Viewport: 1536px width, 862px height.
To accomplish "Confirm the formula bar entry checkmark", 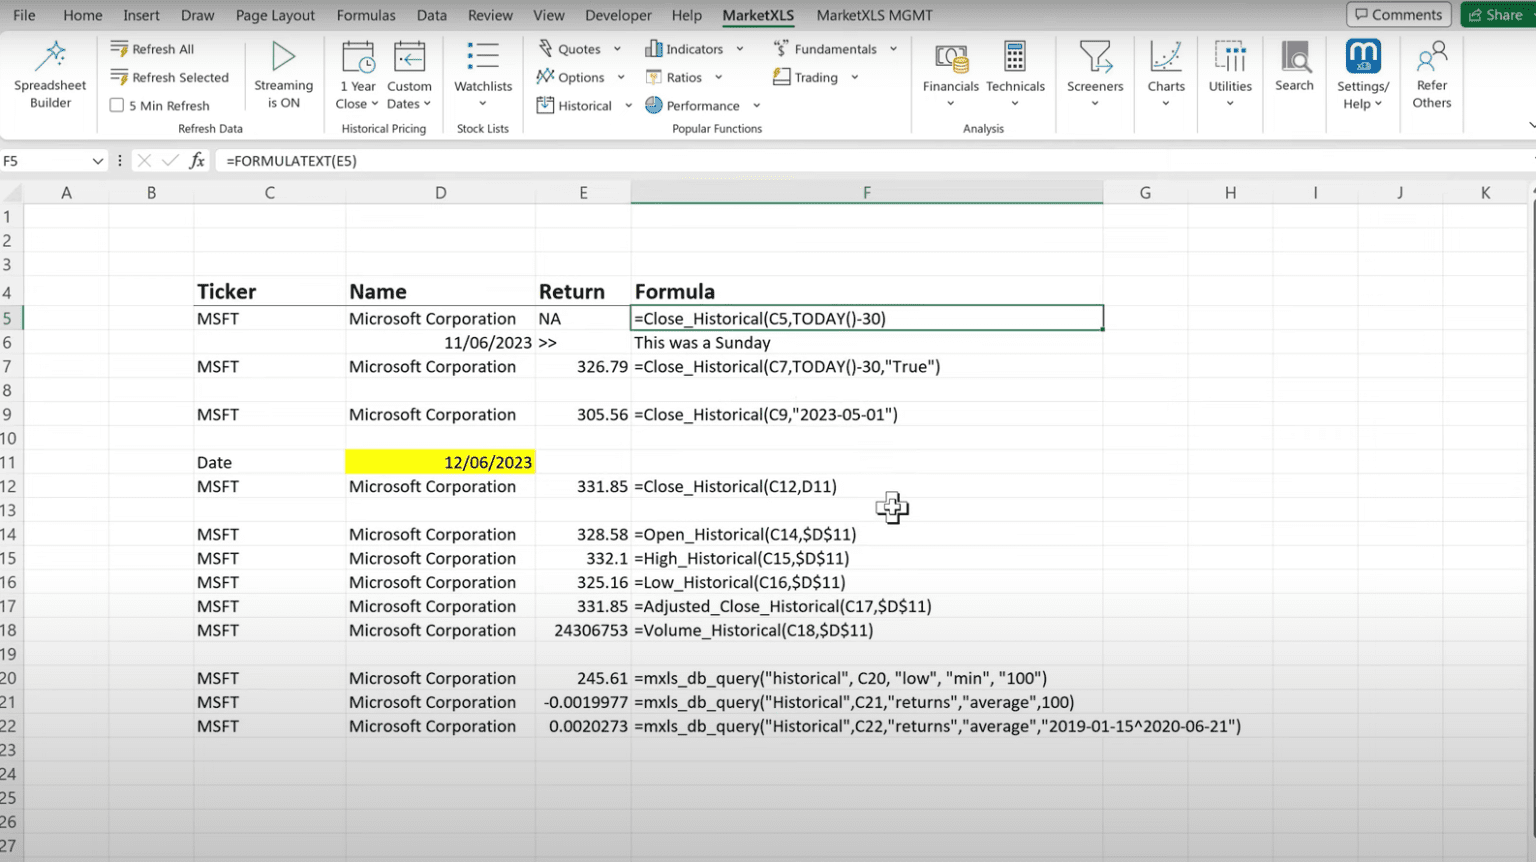I will [x=170, y=160].
